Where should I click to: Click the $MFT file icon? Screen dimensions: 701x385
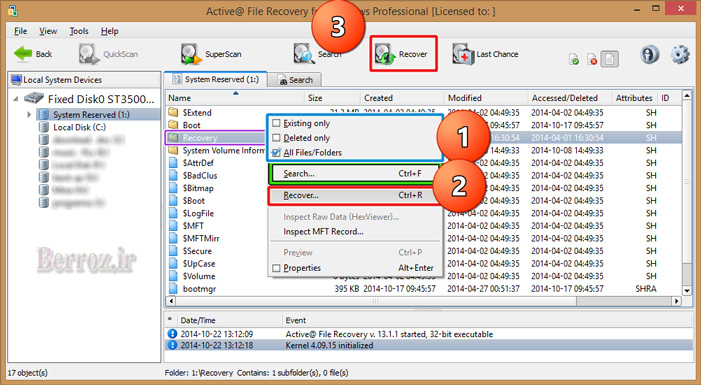pyautogui.click(x=173, y=226)
